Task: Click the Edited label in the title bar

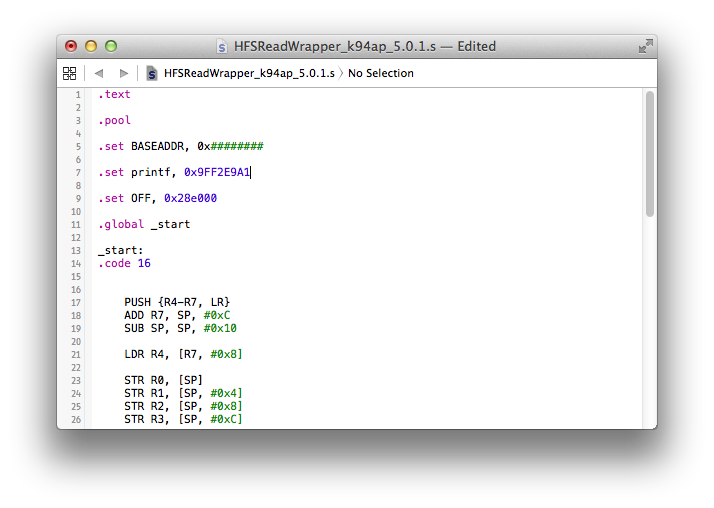Action: [x=476, y=46]
